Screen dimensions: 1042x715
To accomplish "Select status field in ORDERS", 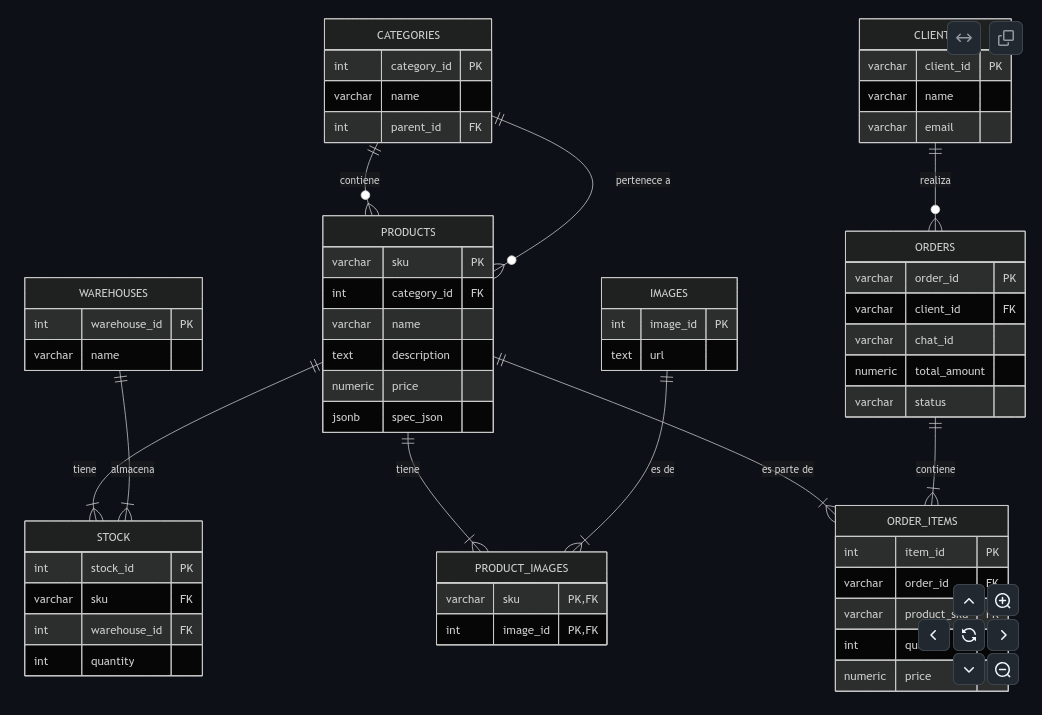I will (935, 402).
